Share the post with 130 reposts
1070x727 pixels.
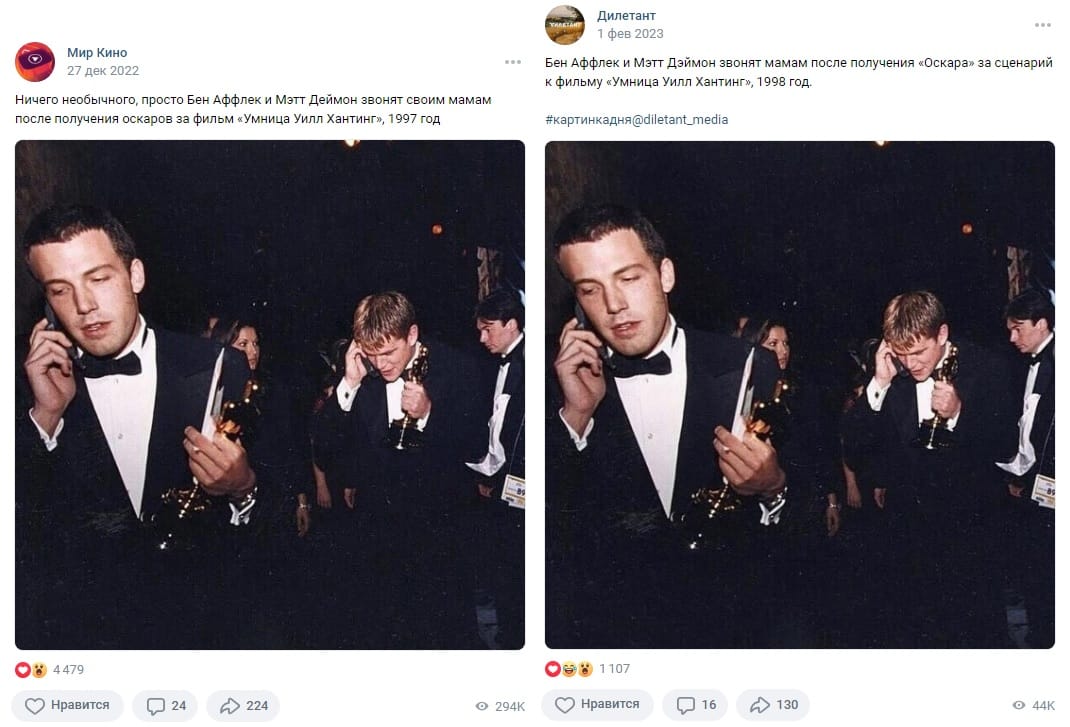pos(773,704)
